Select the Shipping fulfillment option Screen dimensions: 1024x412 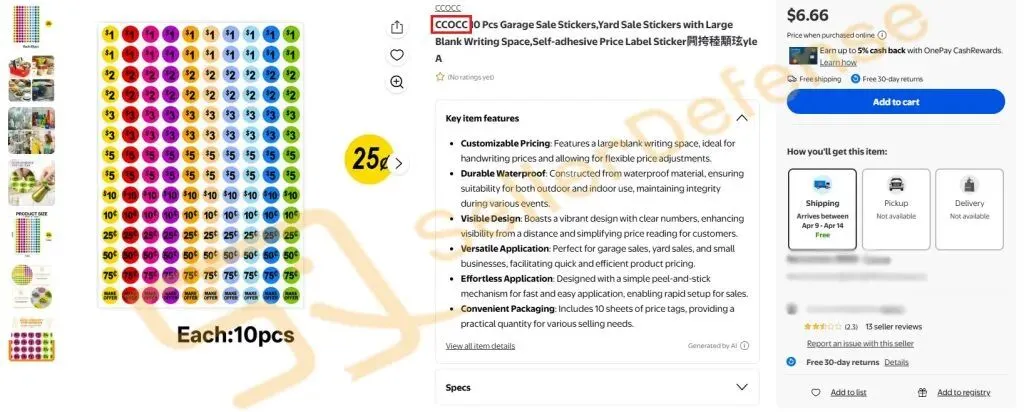pyautogui.click(x=822, y=208)
